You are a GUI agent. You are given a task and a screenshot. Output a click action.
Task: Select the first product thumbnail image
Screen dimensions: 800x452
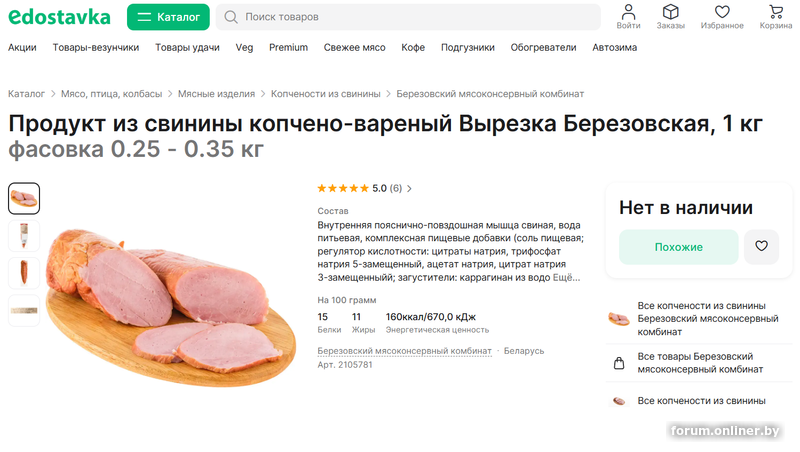[x=24, y=198]
